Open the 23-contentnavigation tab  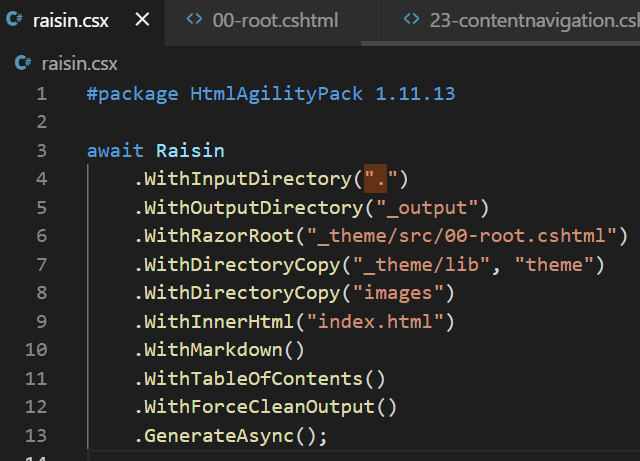[532, 19]
